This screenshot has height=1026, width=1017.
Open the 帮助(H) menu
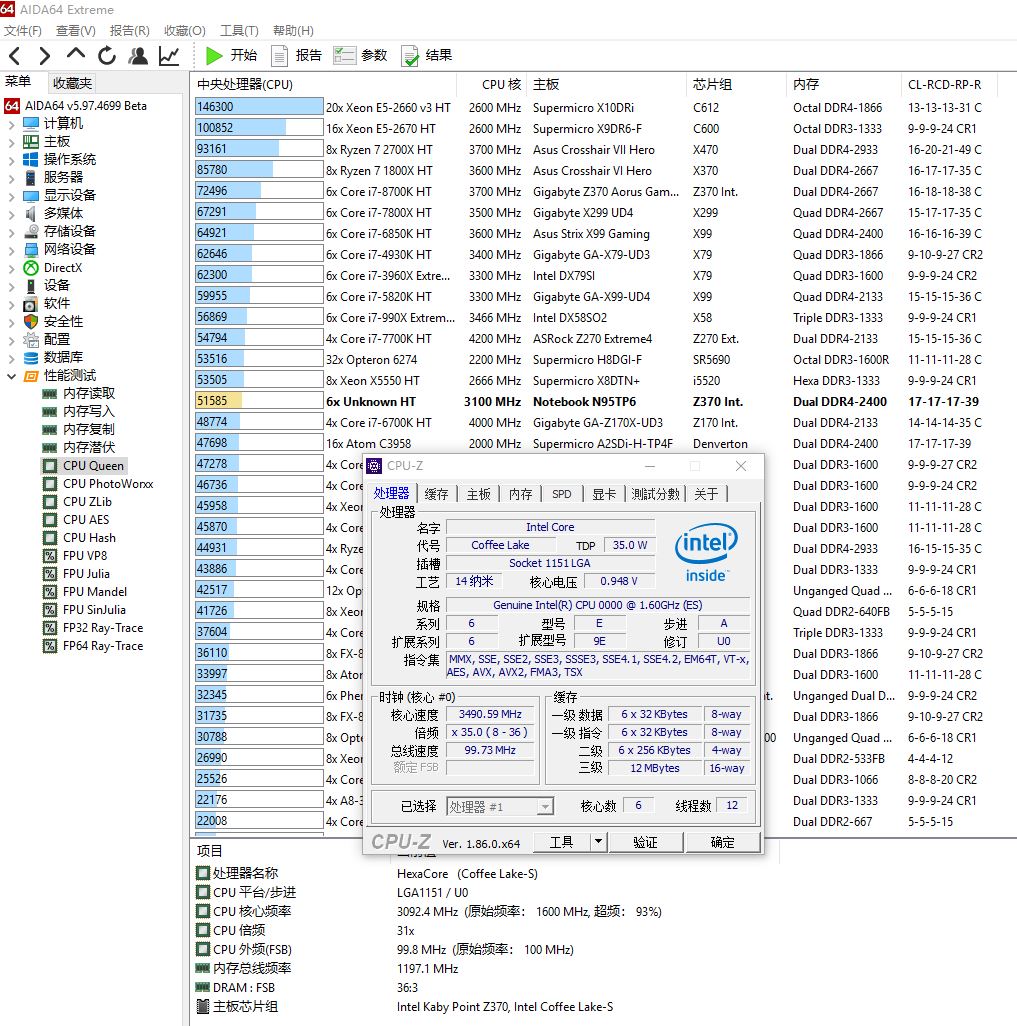pos(293,31)
